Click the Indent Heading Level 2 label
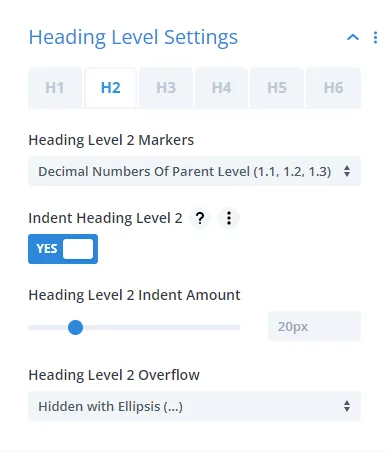 (105, 218)
